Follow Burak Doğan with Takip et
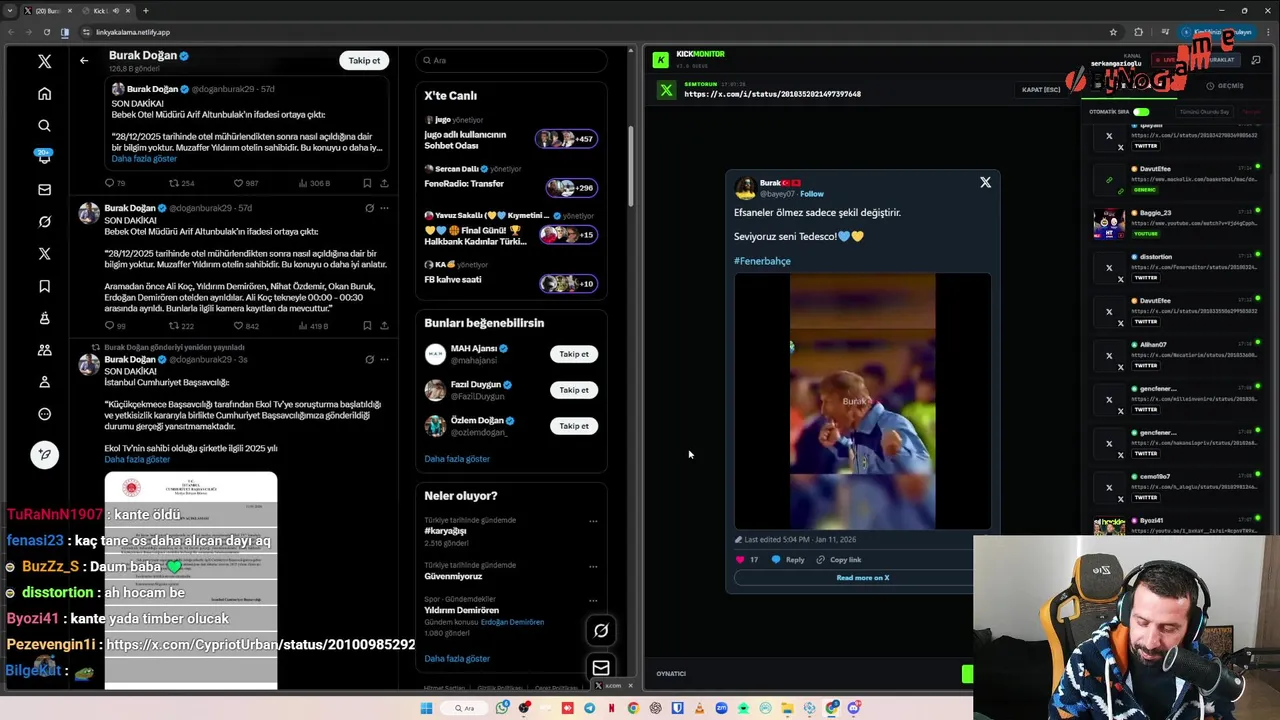Screen dimensions: 1280x720 click(364, 61)
